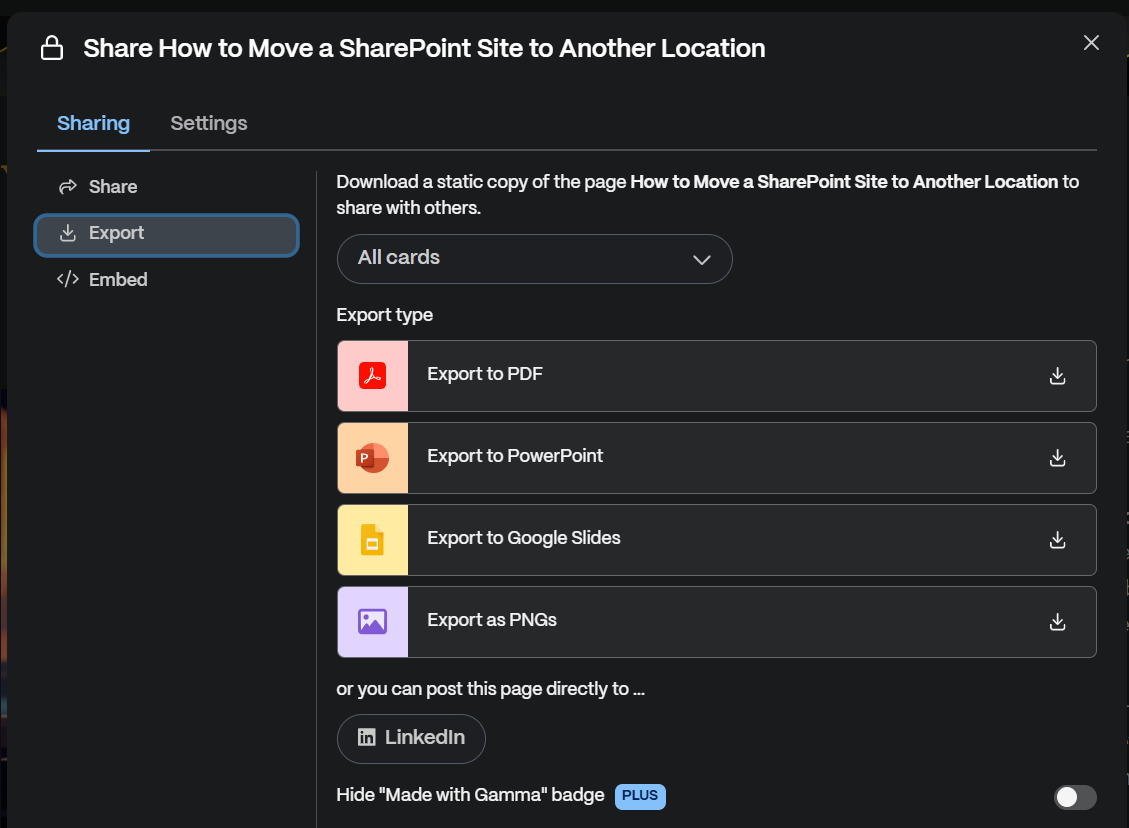Choose Export to Google Slides

(x=716, y=540)
